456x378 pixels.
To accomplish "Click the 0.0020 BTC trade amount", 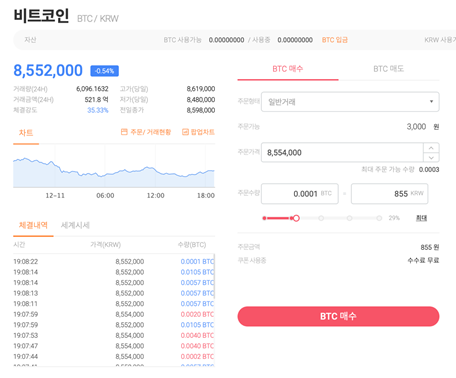I will point(197,314).
